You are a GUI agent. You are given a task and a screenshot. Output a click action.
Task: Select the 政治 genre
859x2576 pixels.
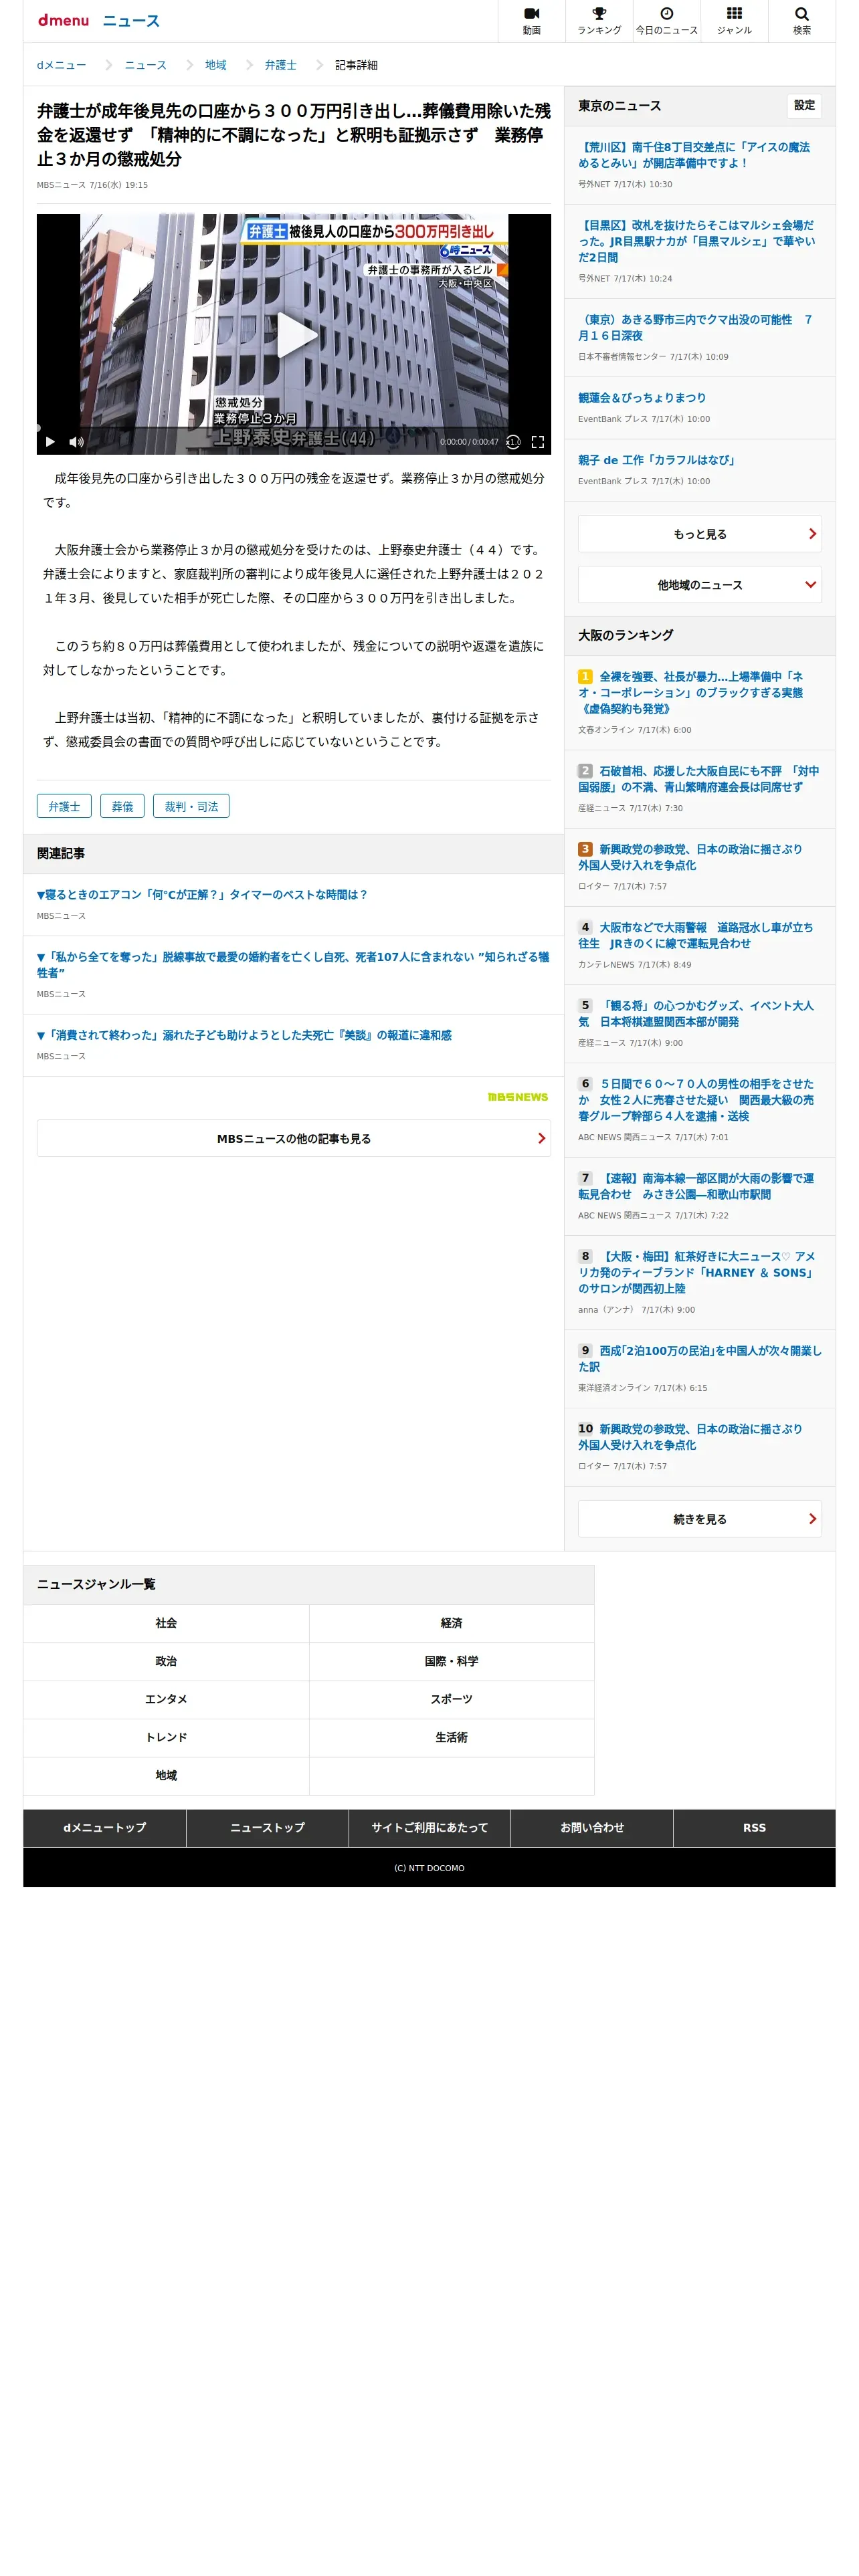tap(166, 1661)
